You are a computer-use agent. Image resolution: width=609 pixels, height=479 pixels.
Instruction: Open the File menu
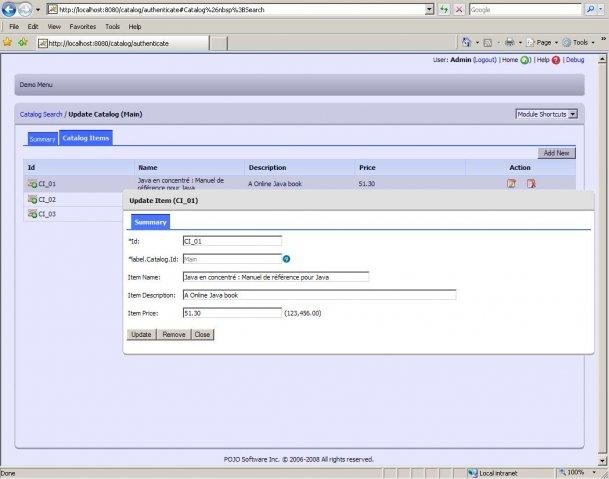14,27
